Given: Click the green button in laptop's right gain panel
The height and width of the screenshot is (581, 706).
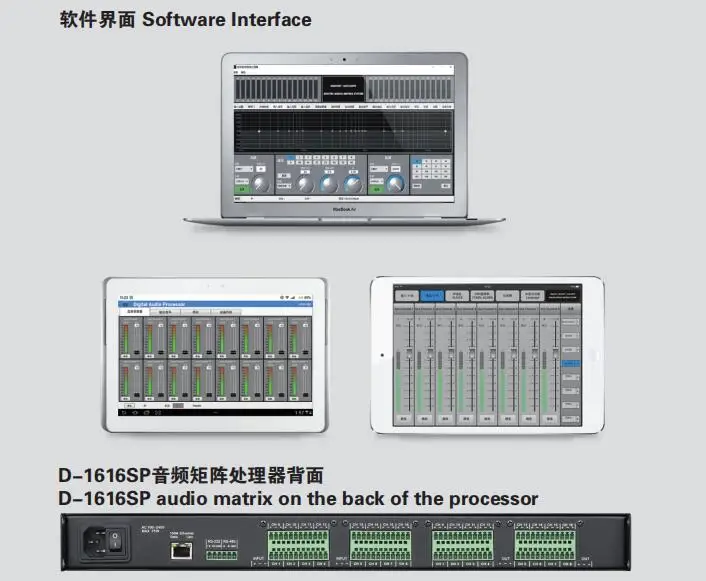Looking at the screenshot, I should [x=376, y=190].
